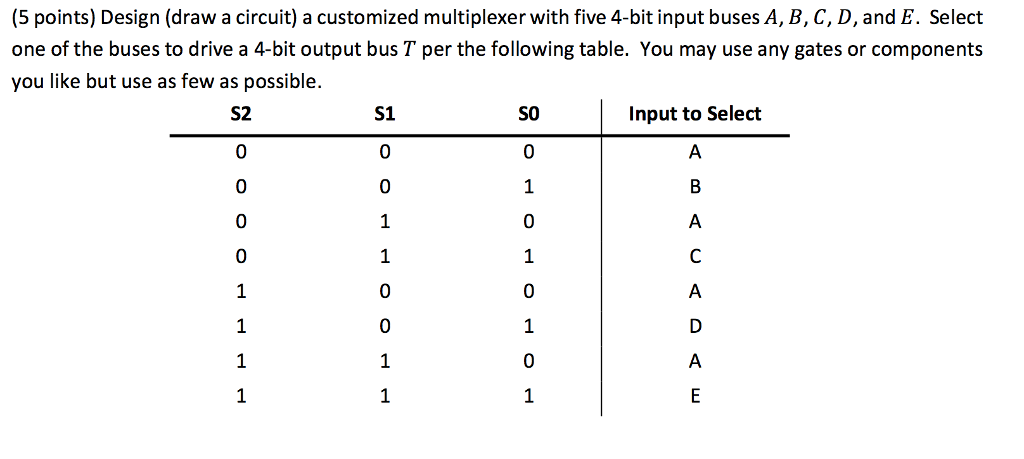Select input D in the table's last column
Image resolution: width=1024 pixels, height=459 pixels.
(x=696, y=327)
